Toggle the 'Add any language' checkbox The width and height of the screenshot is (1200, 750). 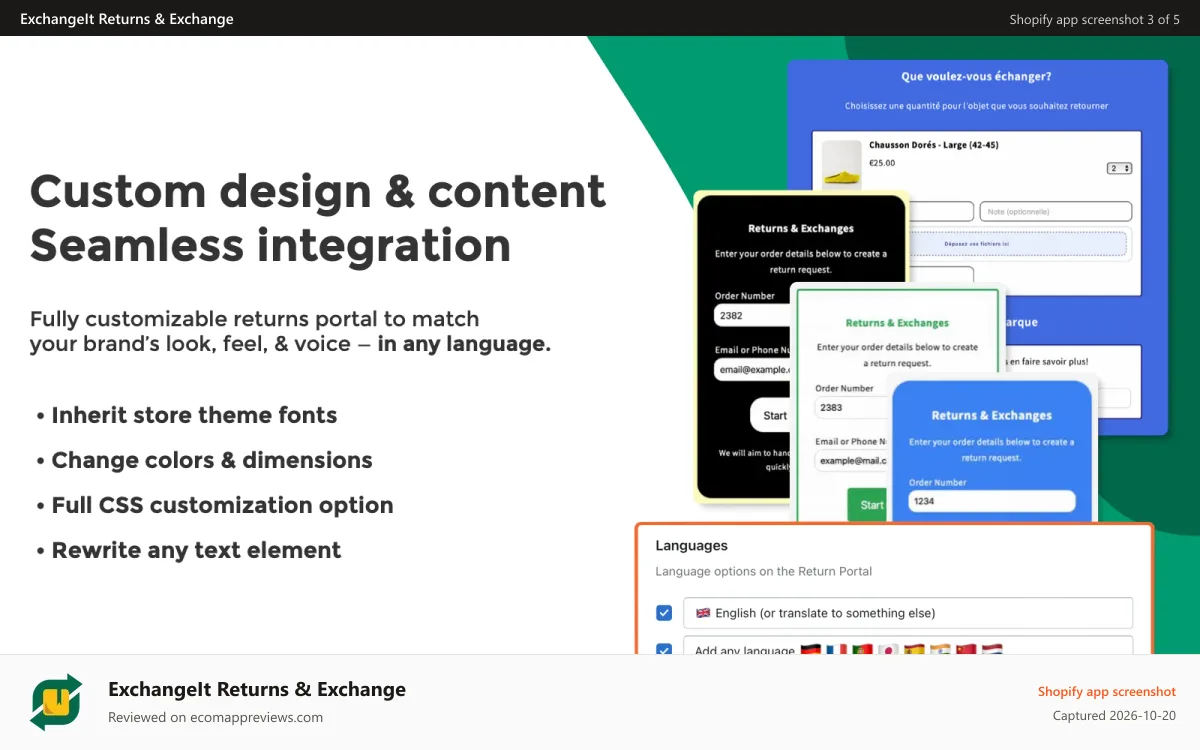click(664, 650)
